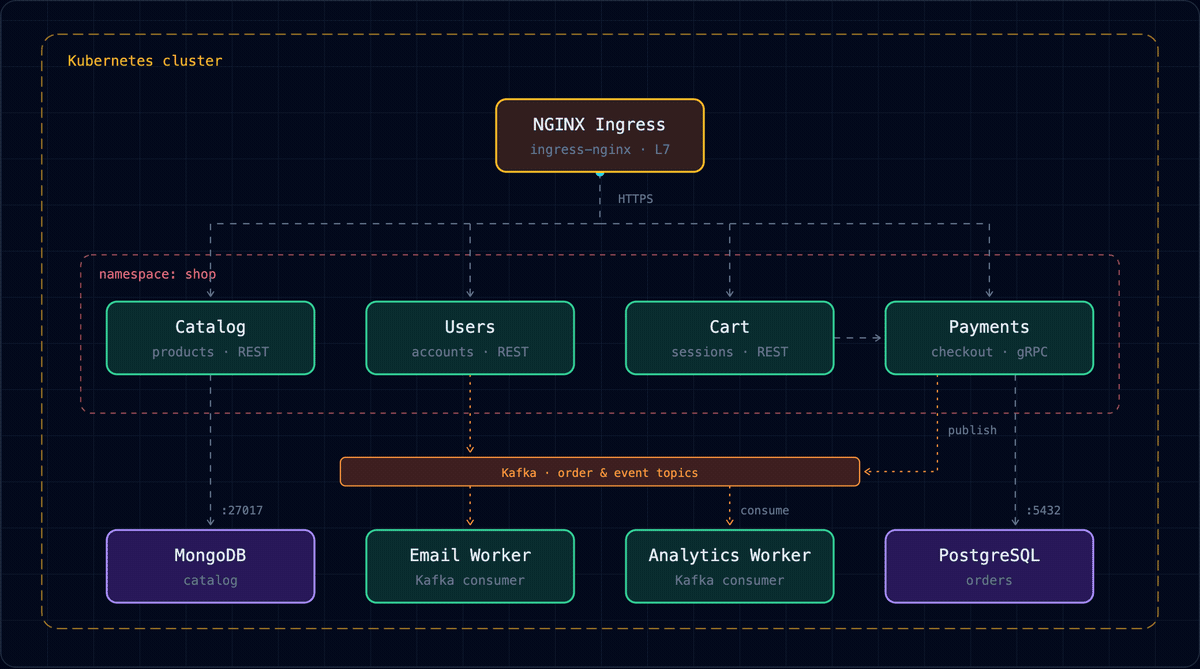Click the 'publish' edge label
1200x669 pixels.
pos(972,430)
